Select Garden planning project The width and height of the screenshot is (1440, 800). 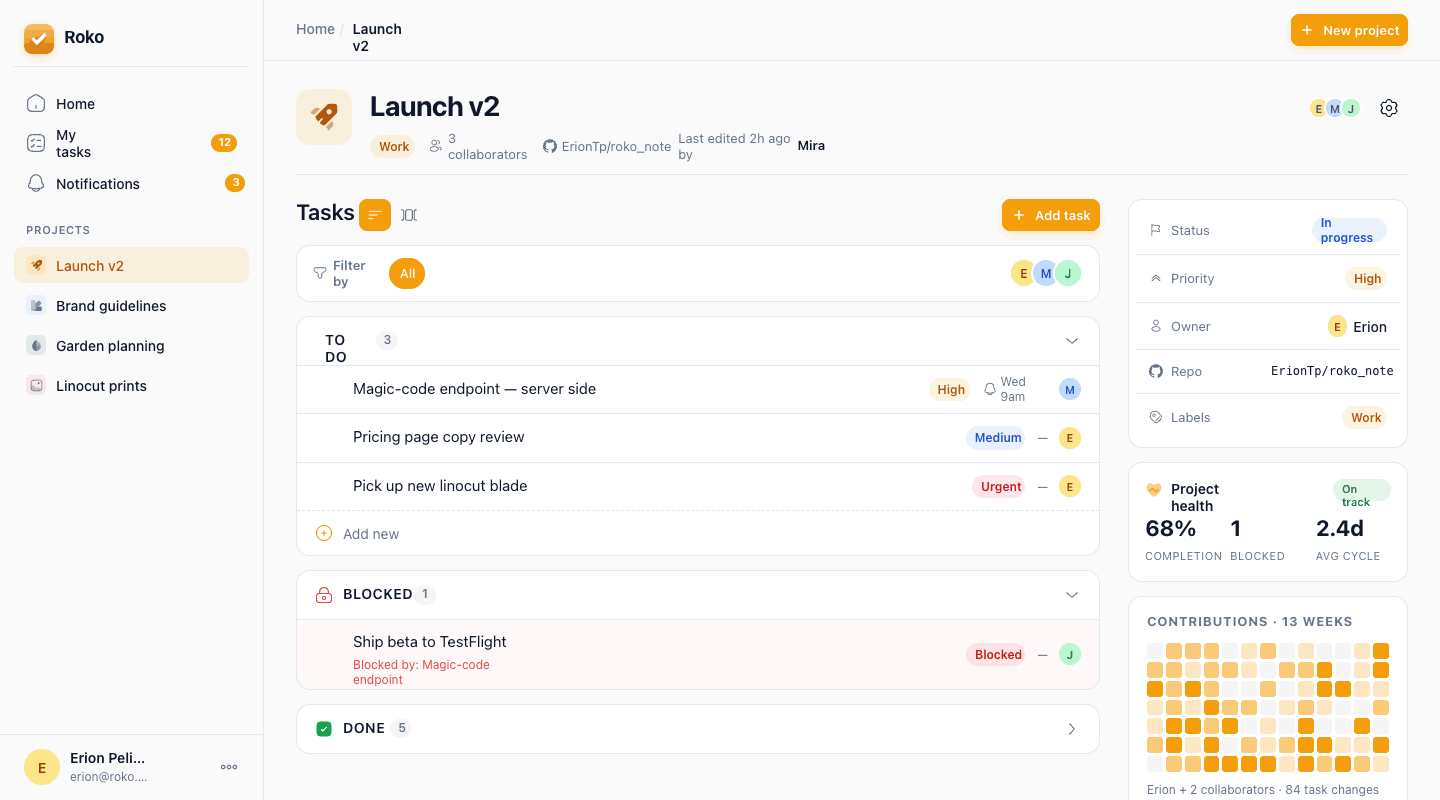(131, 345)
